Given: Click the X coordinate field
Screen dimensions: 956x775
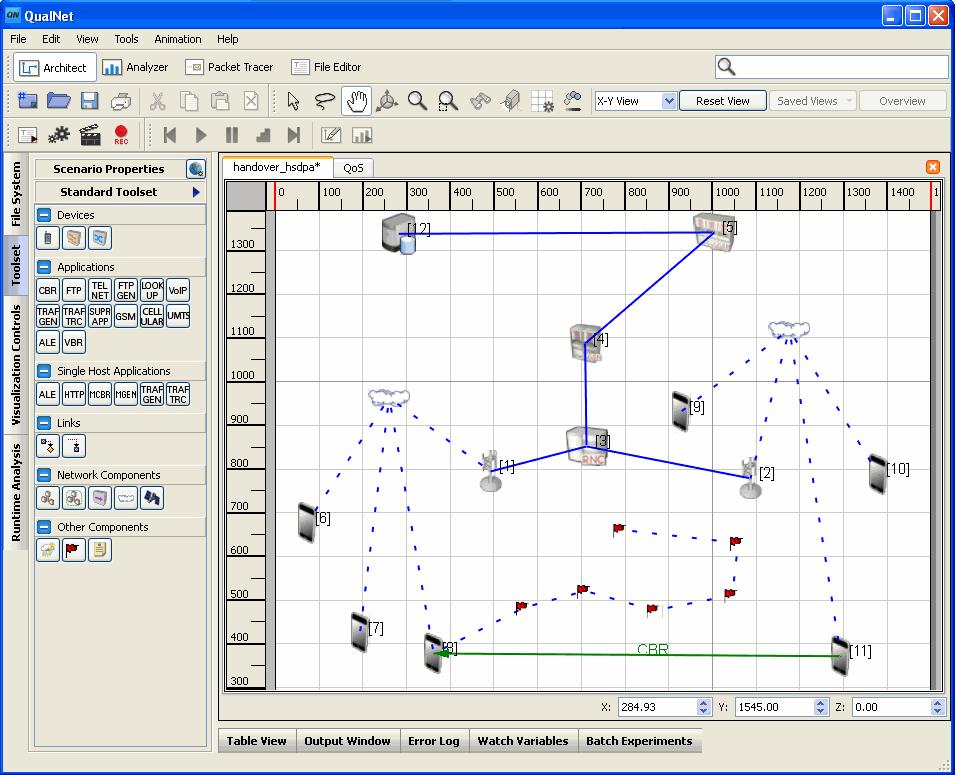Looking at the screenshot, I should [657, 707].
